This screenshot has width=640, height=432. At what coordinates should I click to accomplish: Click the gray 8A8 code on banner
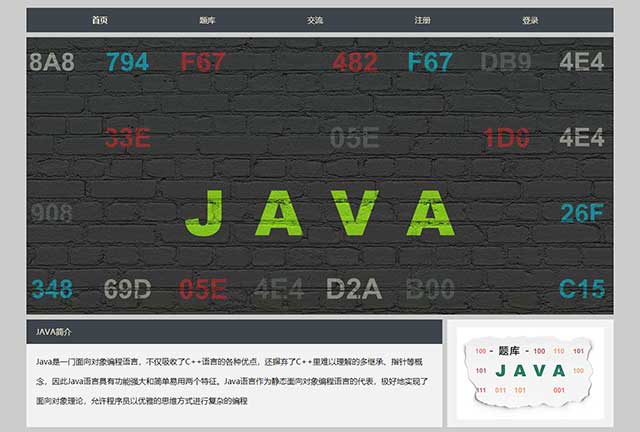[52, 62]
